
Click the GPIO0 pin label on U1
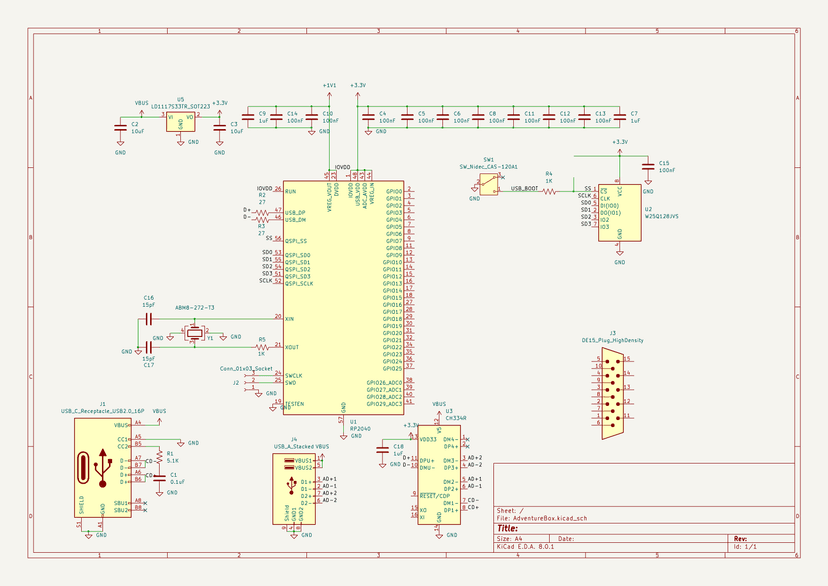394,192
